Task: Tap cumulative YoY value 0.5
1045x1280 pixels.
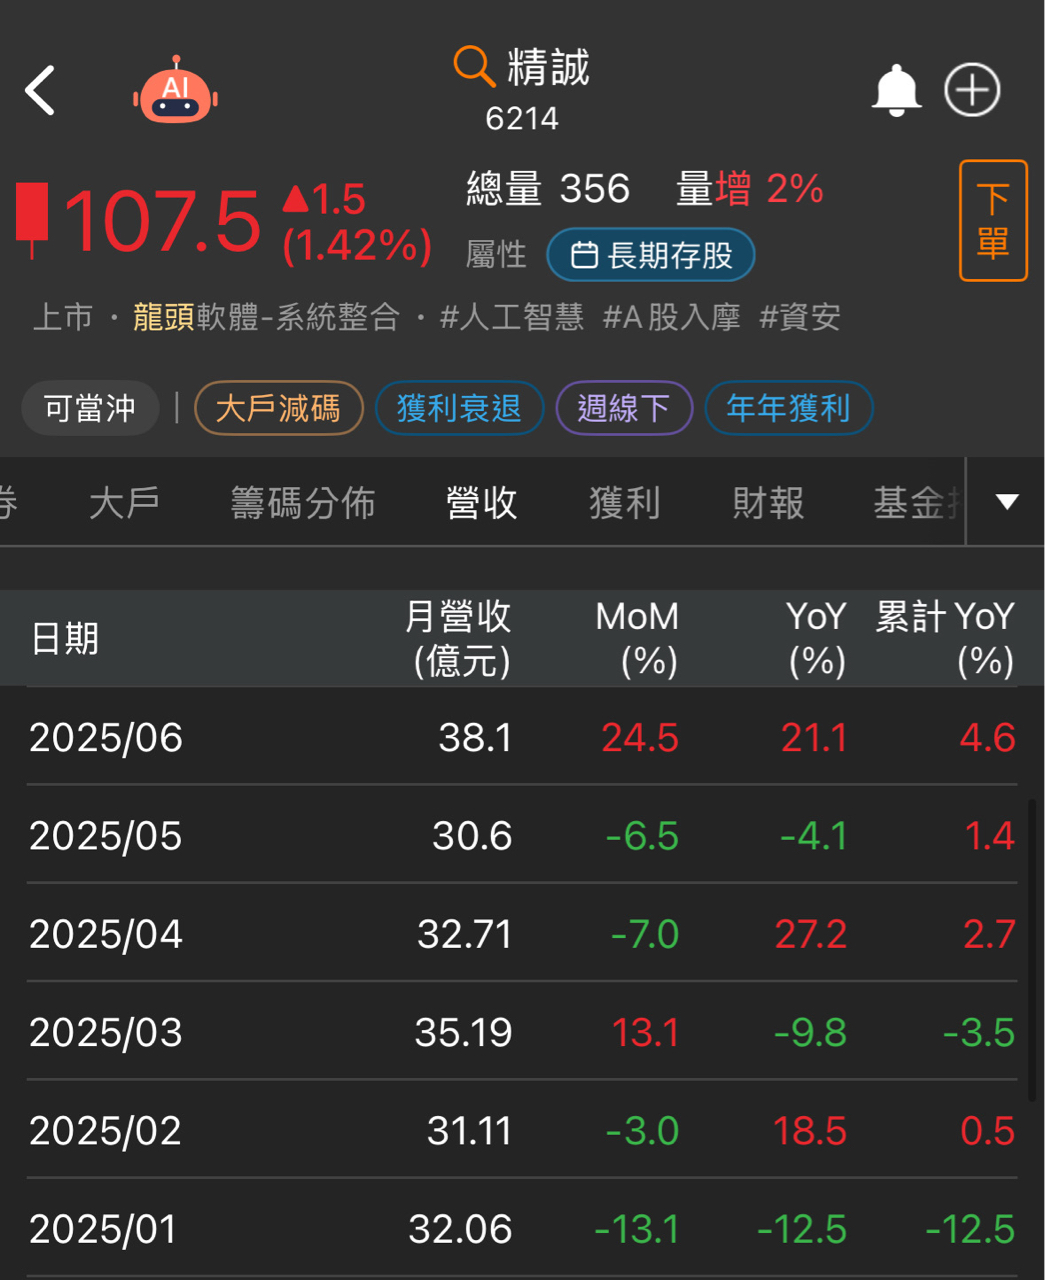Action: point(988,1131)
